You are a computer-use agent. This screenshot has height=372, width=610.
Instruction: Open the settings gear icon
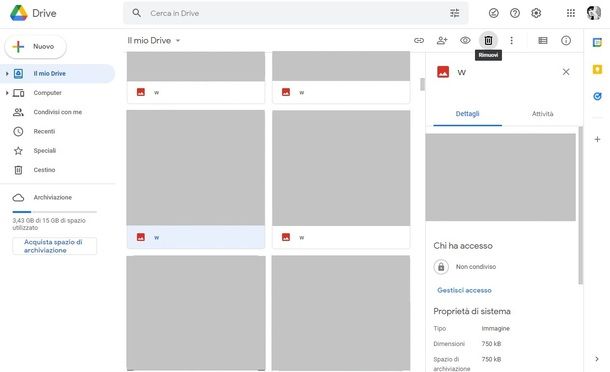coord(536,13)
